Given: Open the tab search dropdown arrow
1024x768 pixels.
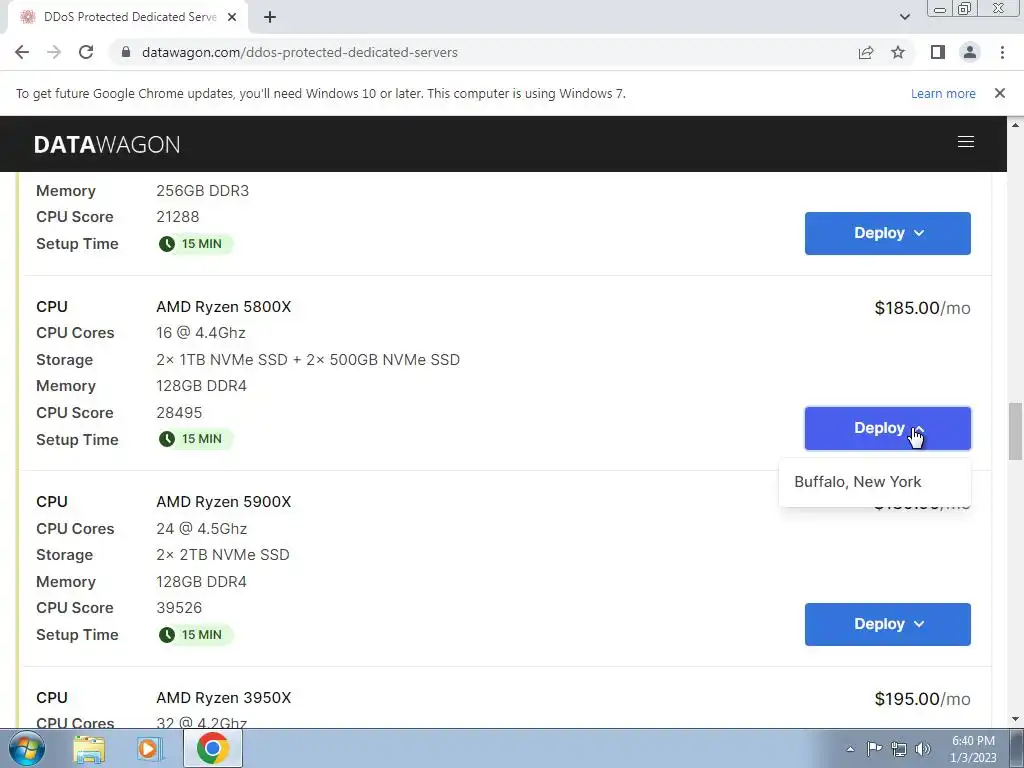Looking at the screenshot, I should point(904,17).
